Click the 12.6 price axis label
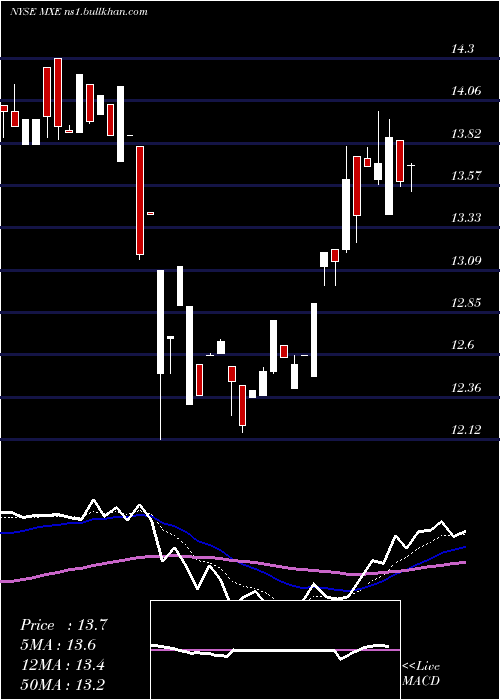This screenshot has width=500, height=700. (x=462, y=345)
